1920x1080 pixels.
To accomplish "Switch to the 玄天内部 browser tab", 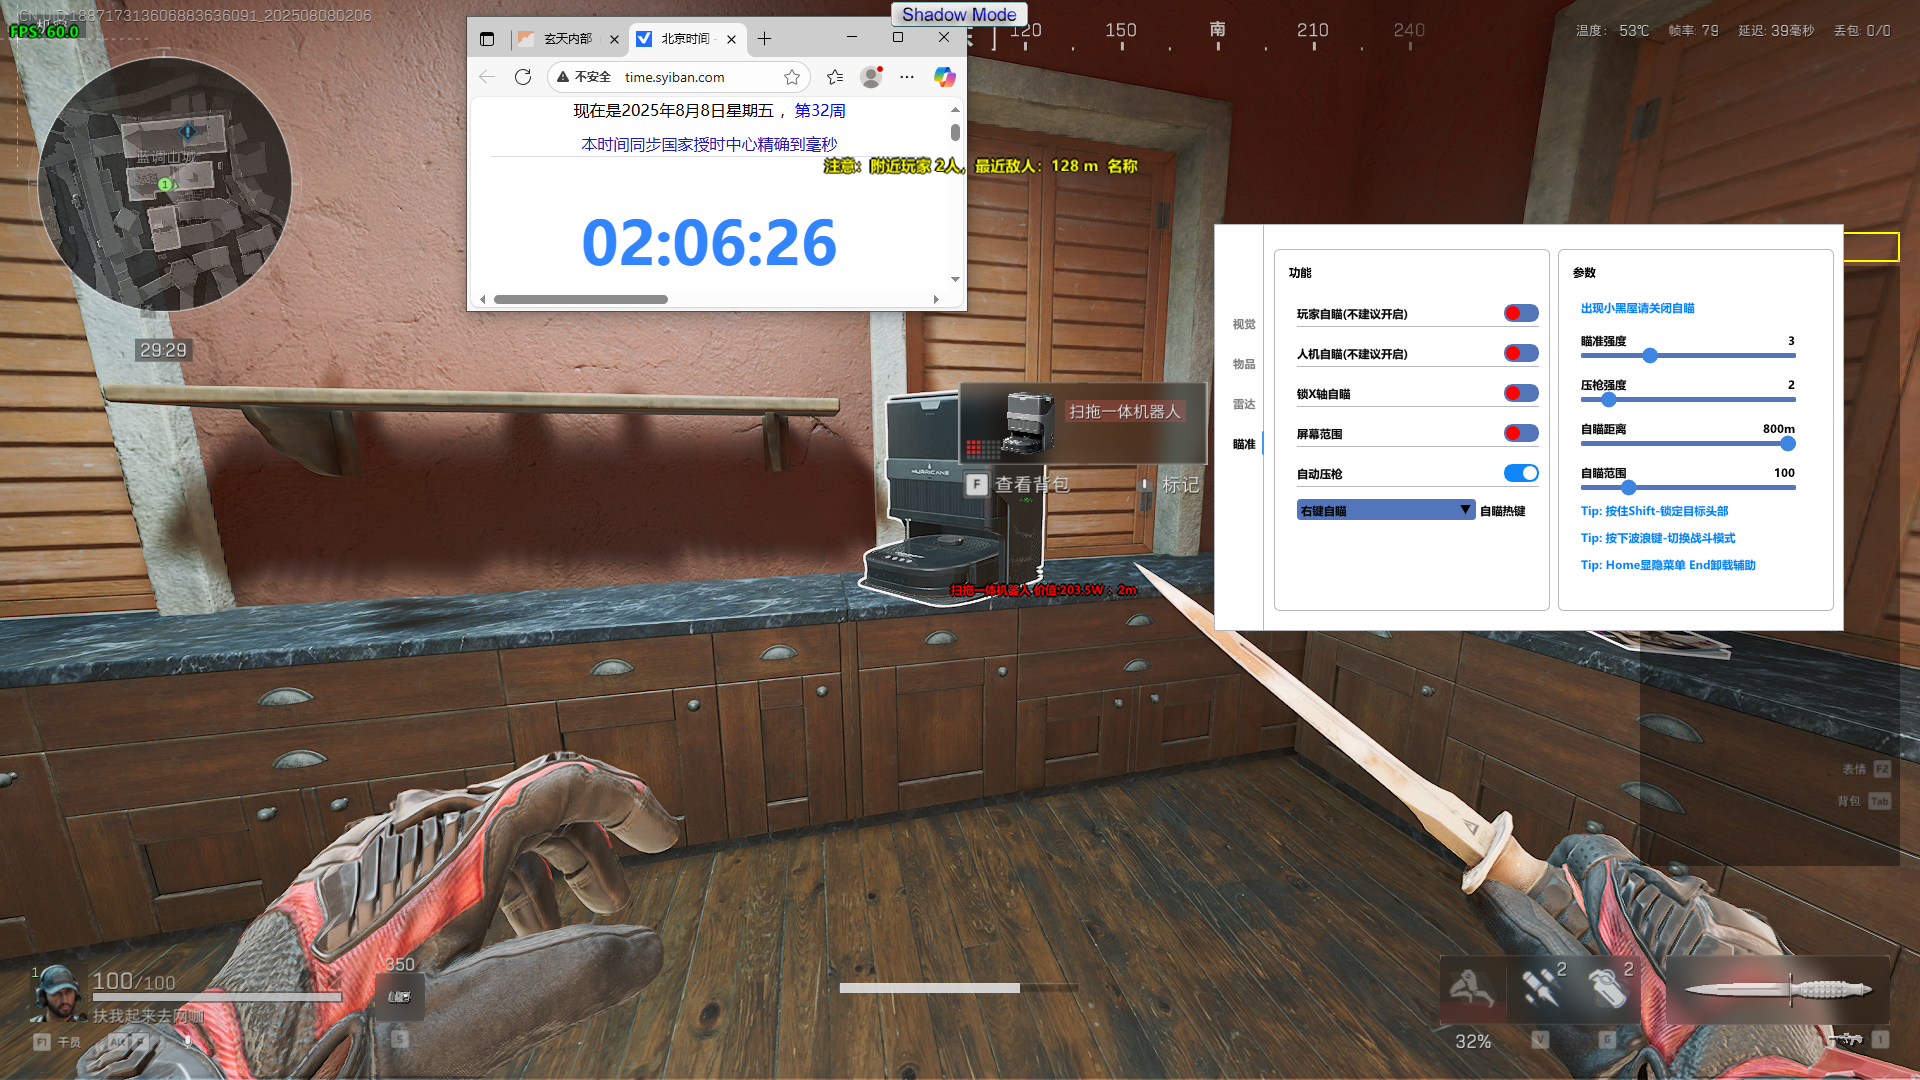I will click(567, 39).
